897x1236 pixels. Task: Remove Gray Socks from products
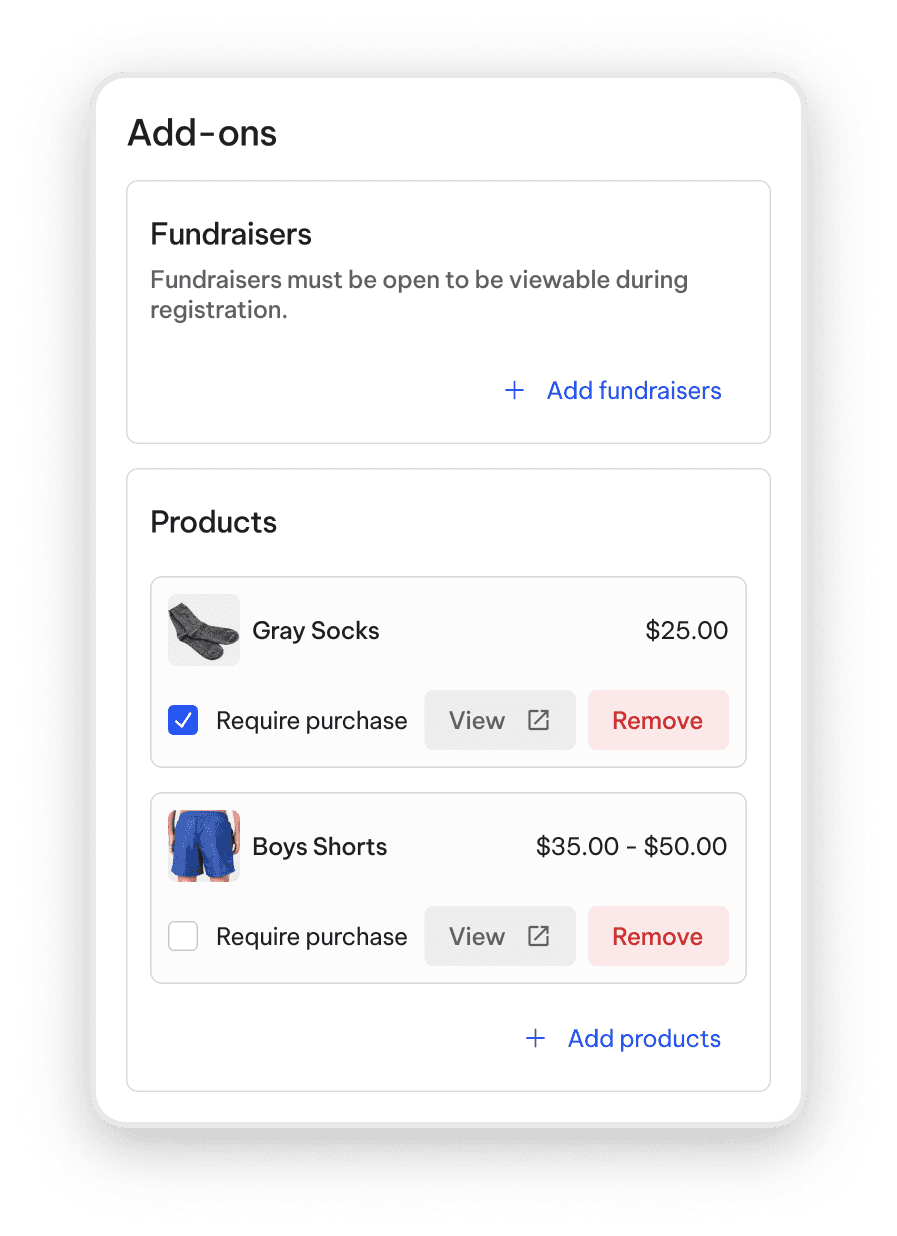pos(658,720)
